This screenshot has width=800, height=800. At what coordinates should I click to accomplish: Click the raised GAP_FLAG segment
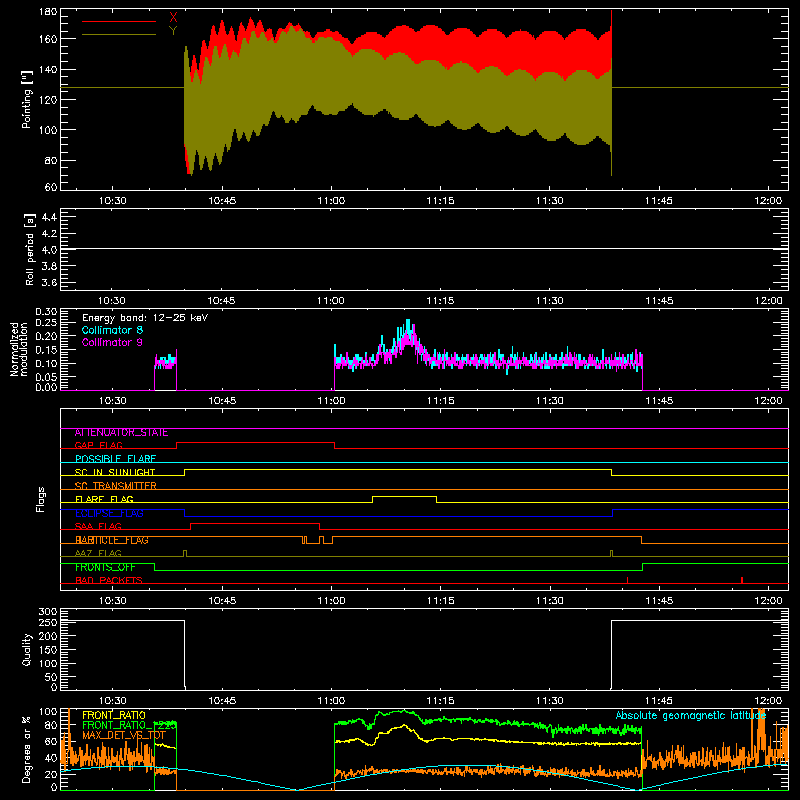point(256,443)
